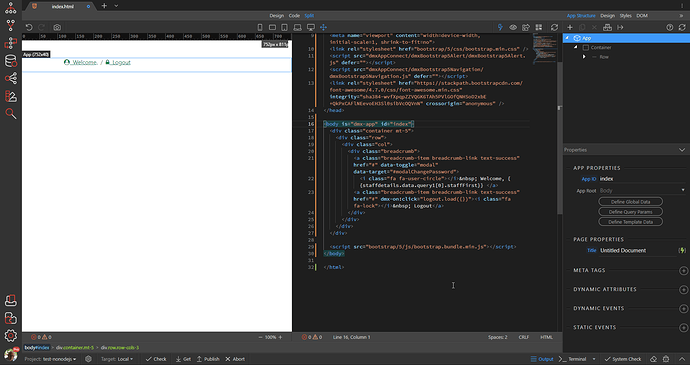Click the App ID input field

(642, 179)
